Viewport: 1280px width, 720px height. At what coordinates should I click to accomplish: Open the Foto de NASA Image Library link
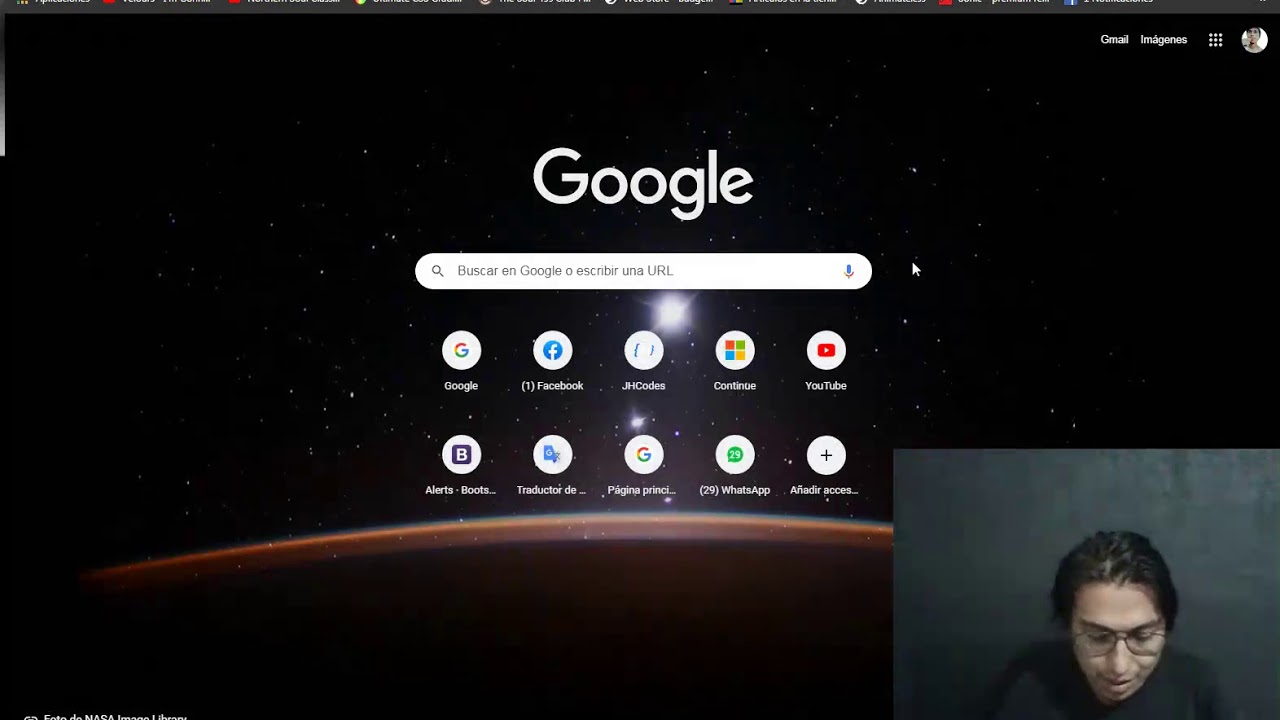point(114,716)
